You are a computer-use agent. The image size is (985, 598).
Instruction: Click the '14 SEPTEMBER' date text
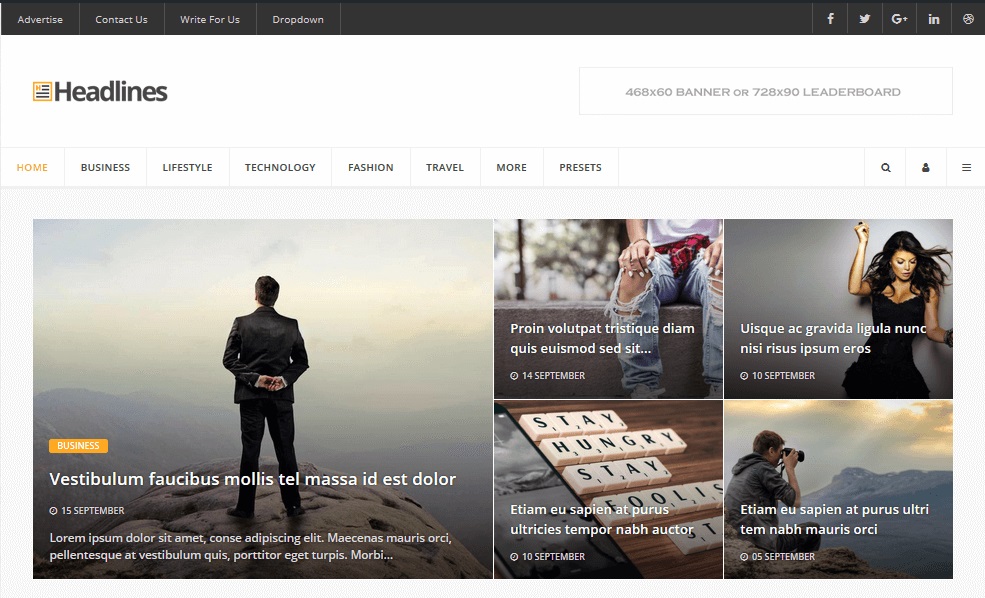tap(553, 376)
